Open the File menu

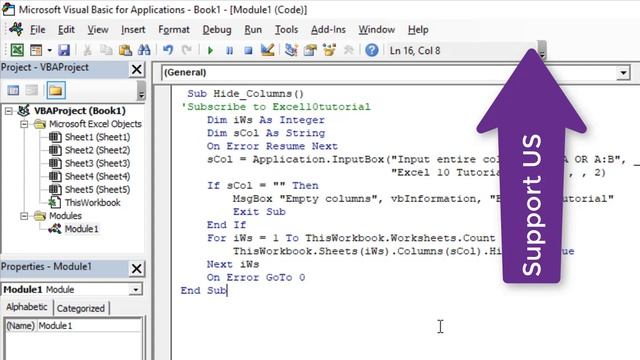click(38, 30)
